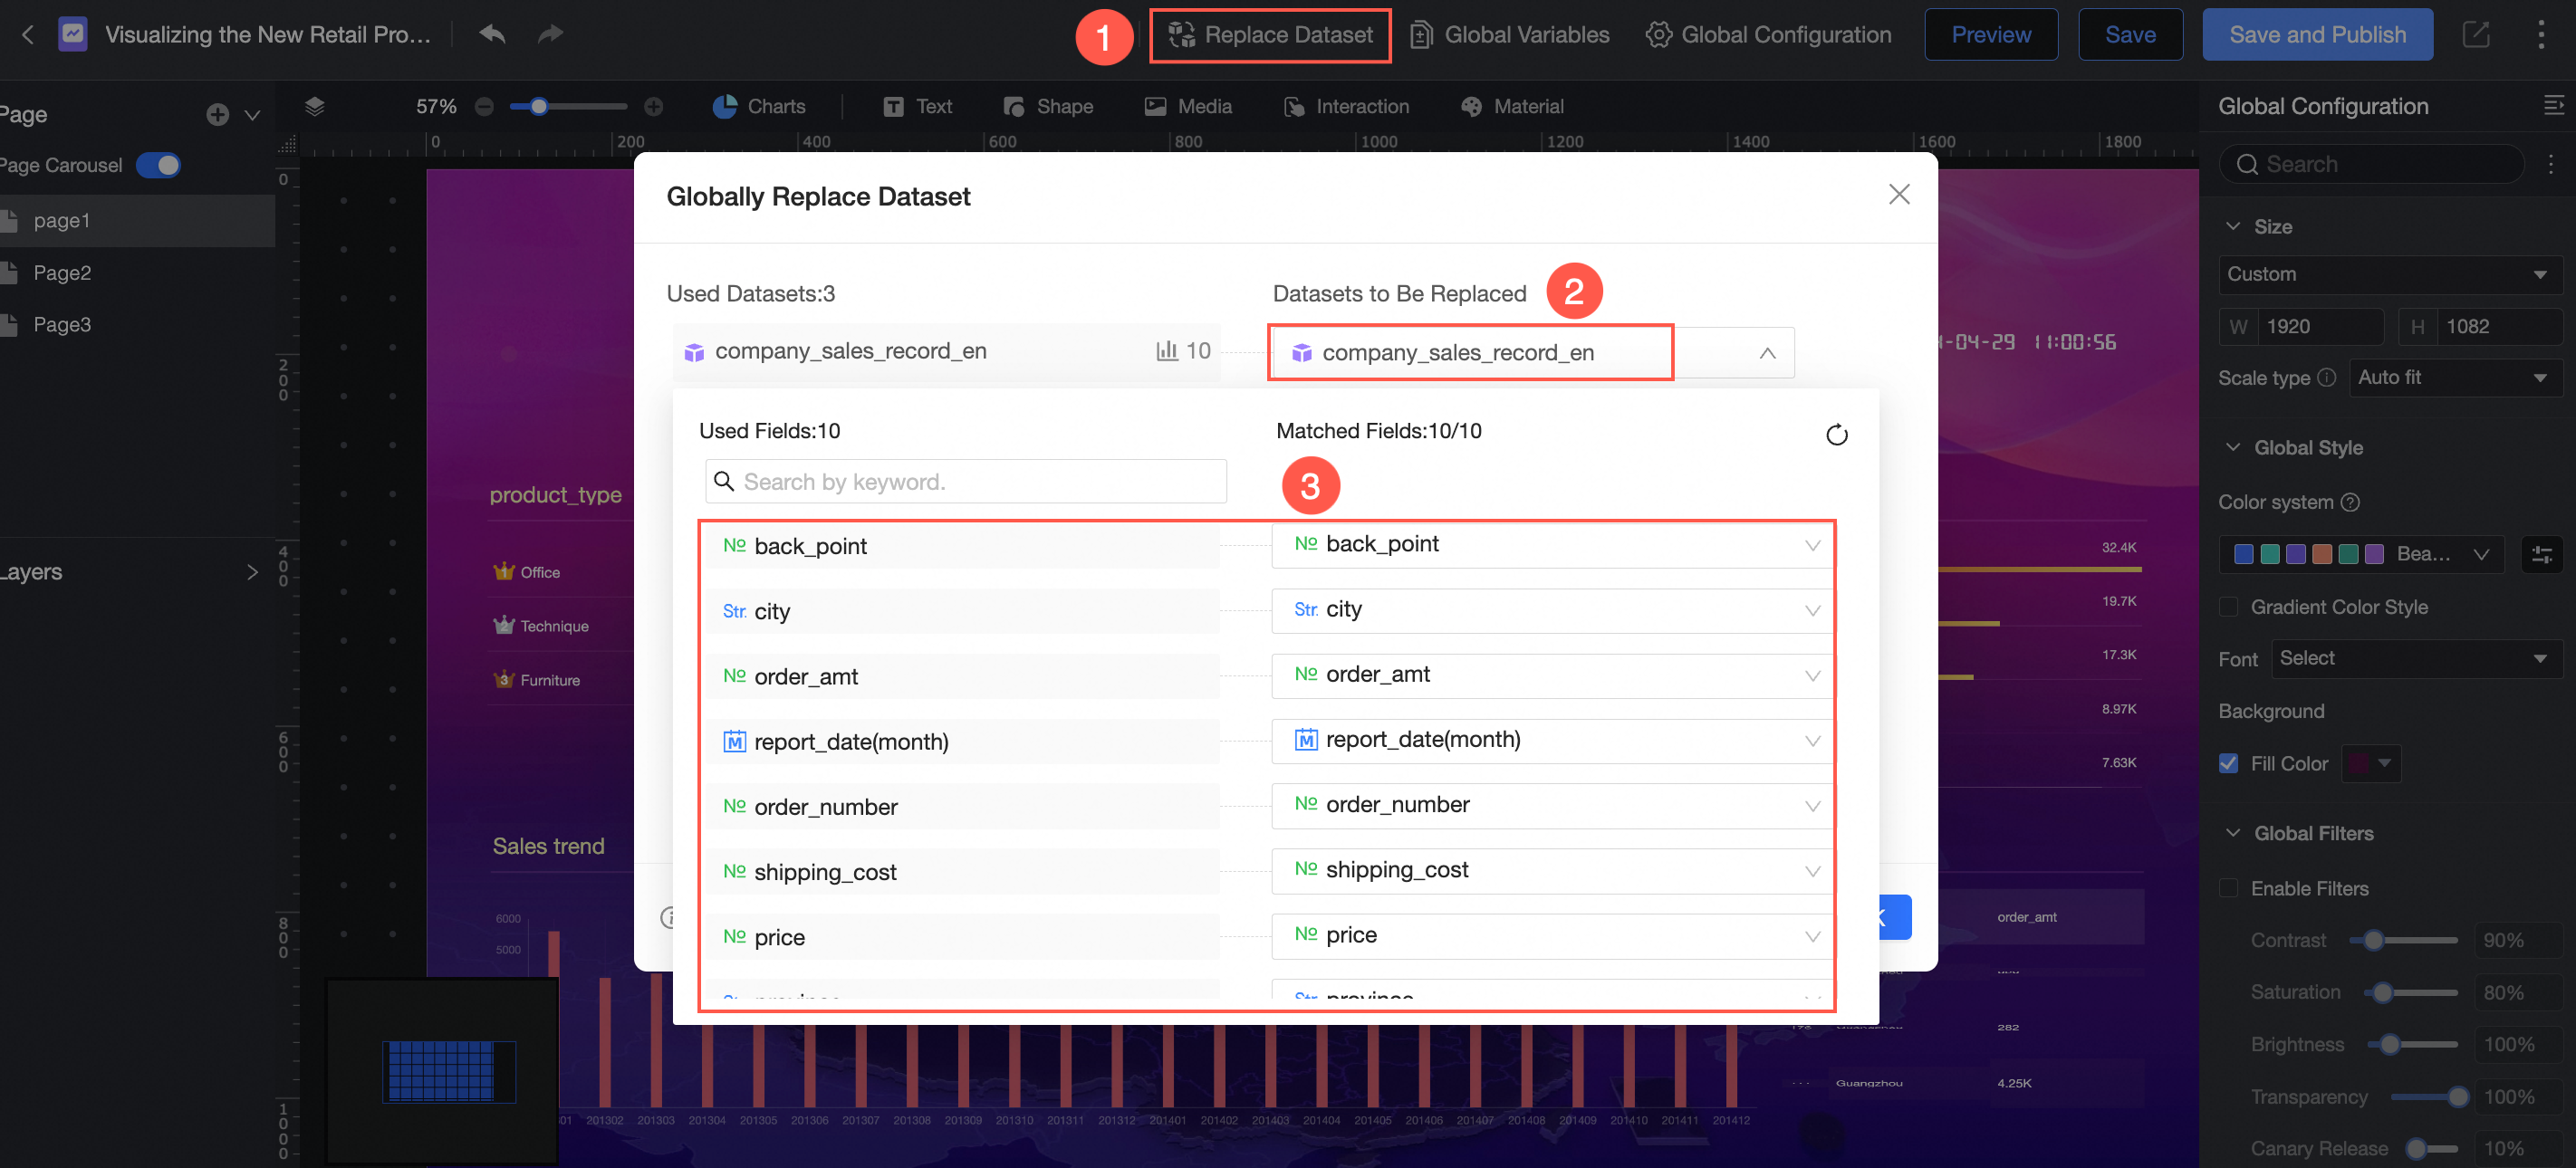Open the layers stack icon in toolbar
This screenshot has width=2576, height=1168.
pos(314,106)
